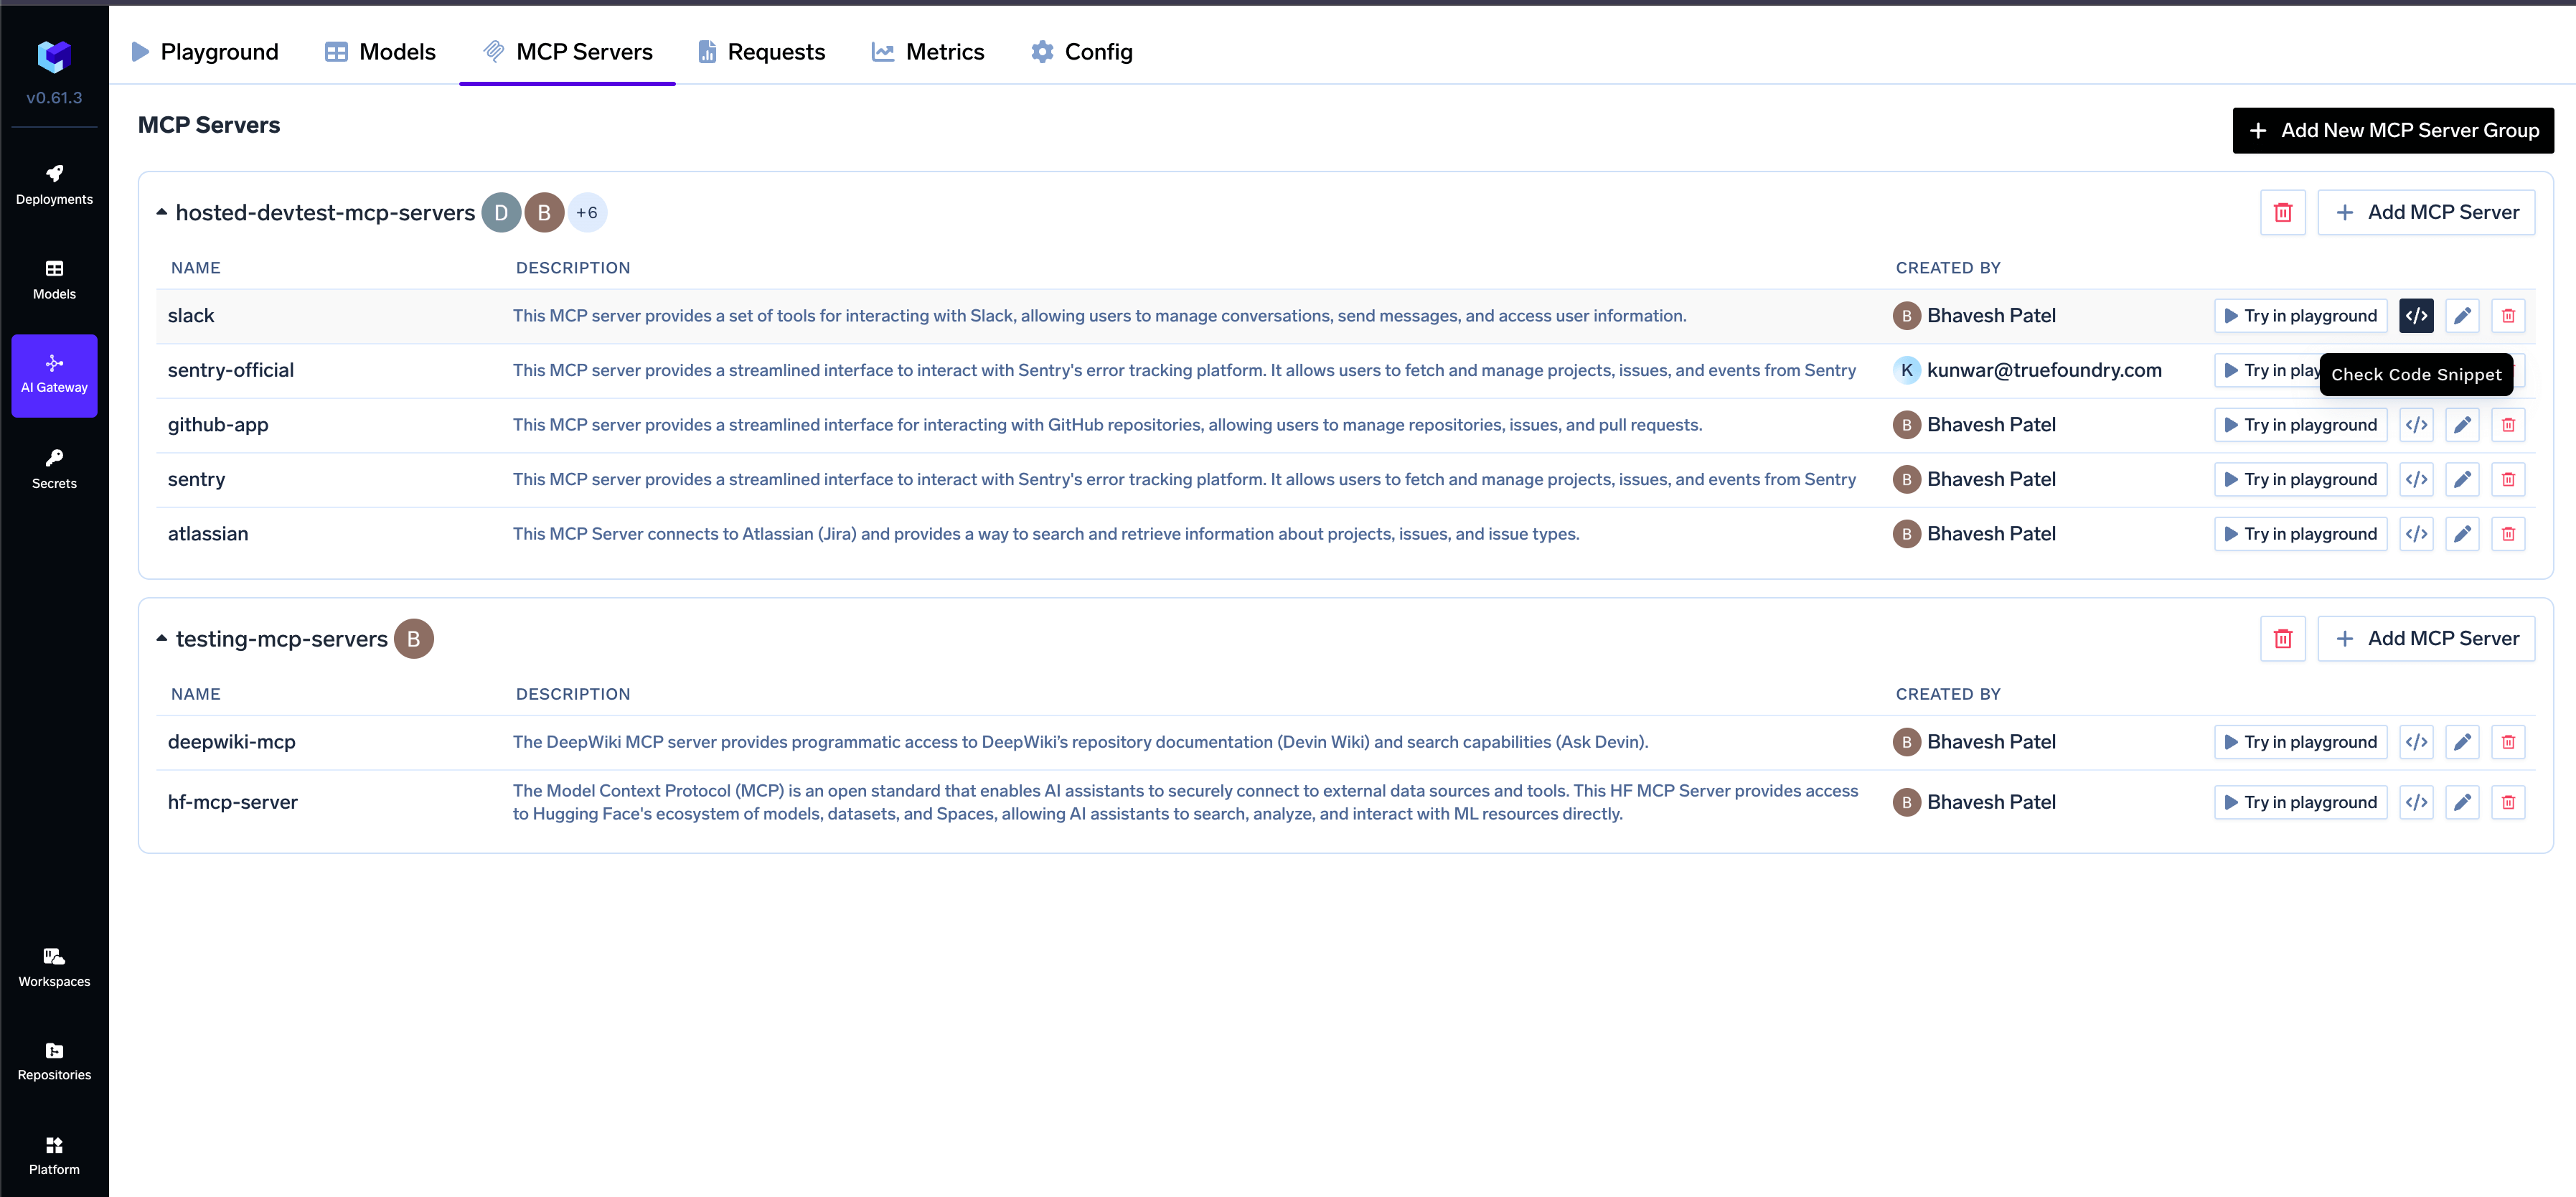Screen dimensions: 2576x1197
Task: Delete the slack MCP server
Action: (x=2508, y=316)
